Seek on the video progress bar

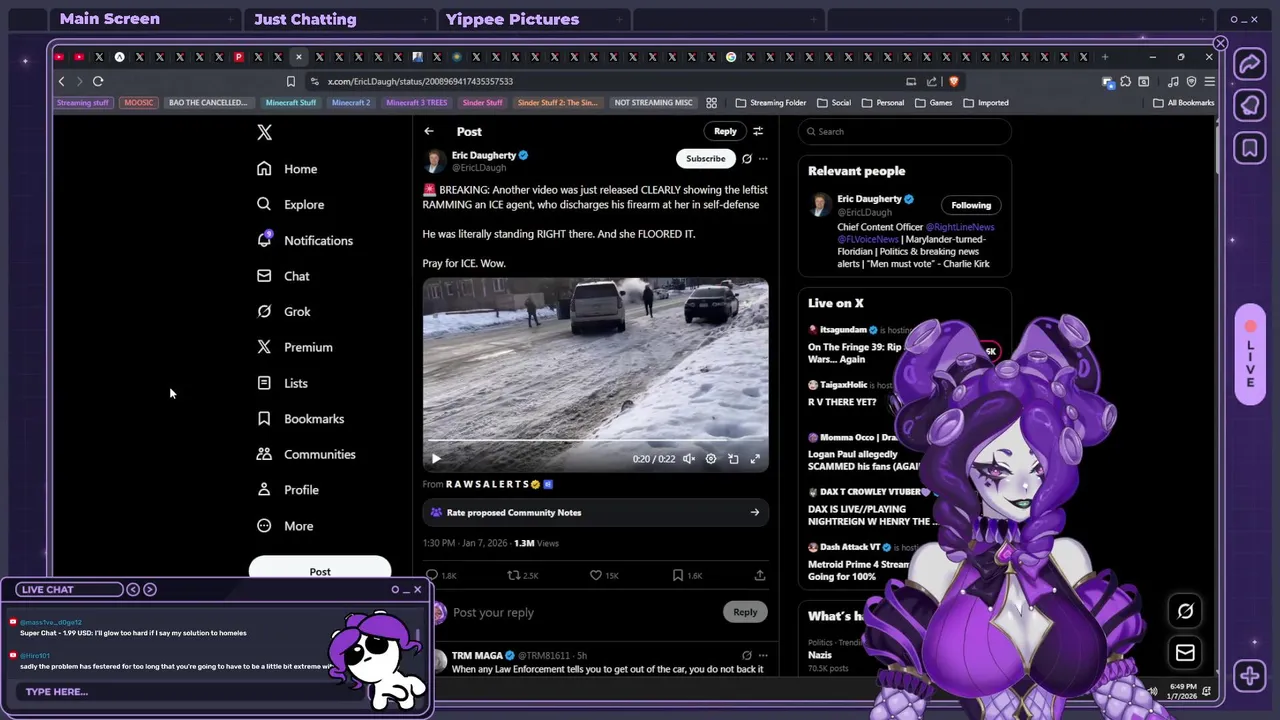click(x=595, y=439)
